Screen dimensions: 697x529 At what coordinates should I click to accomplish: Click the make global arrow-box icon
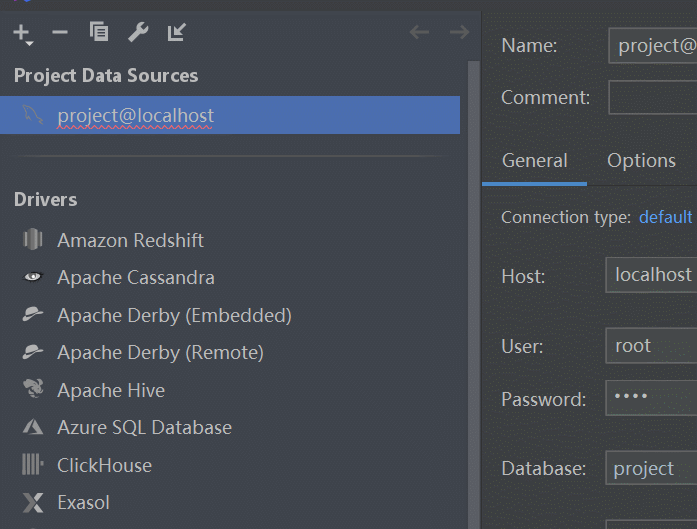point(176,32)
